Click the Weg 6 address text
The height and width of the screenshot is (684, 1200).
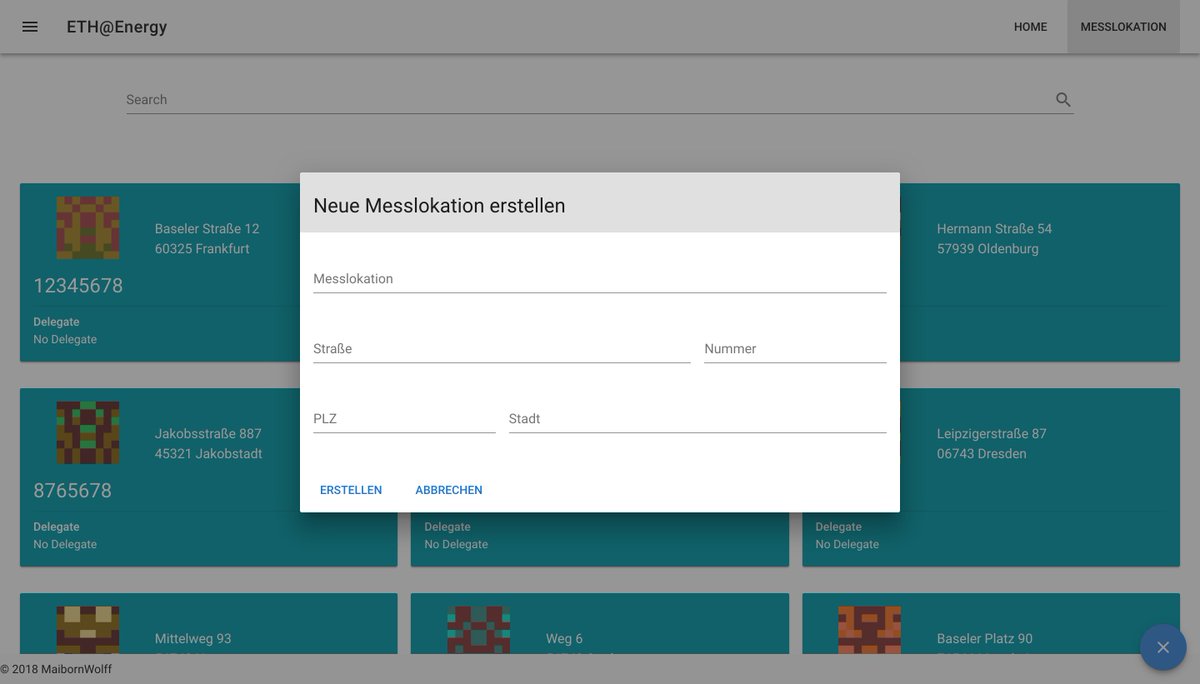click(564, 639)
